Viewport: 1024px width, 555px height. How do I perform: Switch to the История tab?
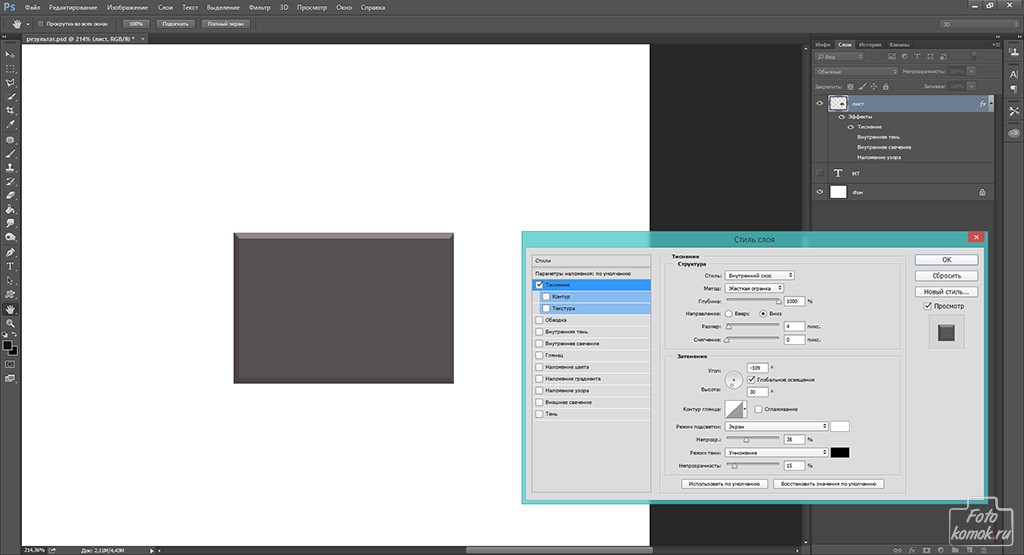[x=870, y=44]
